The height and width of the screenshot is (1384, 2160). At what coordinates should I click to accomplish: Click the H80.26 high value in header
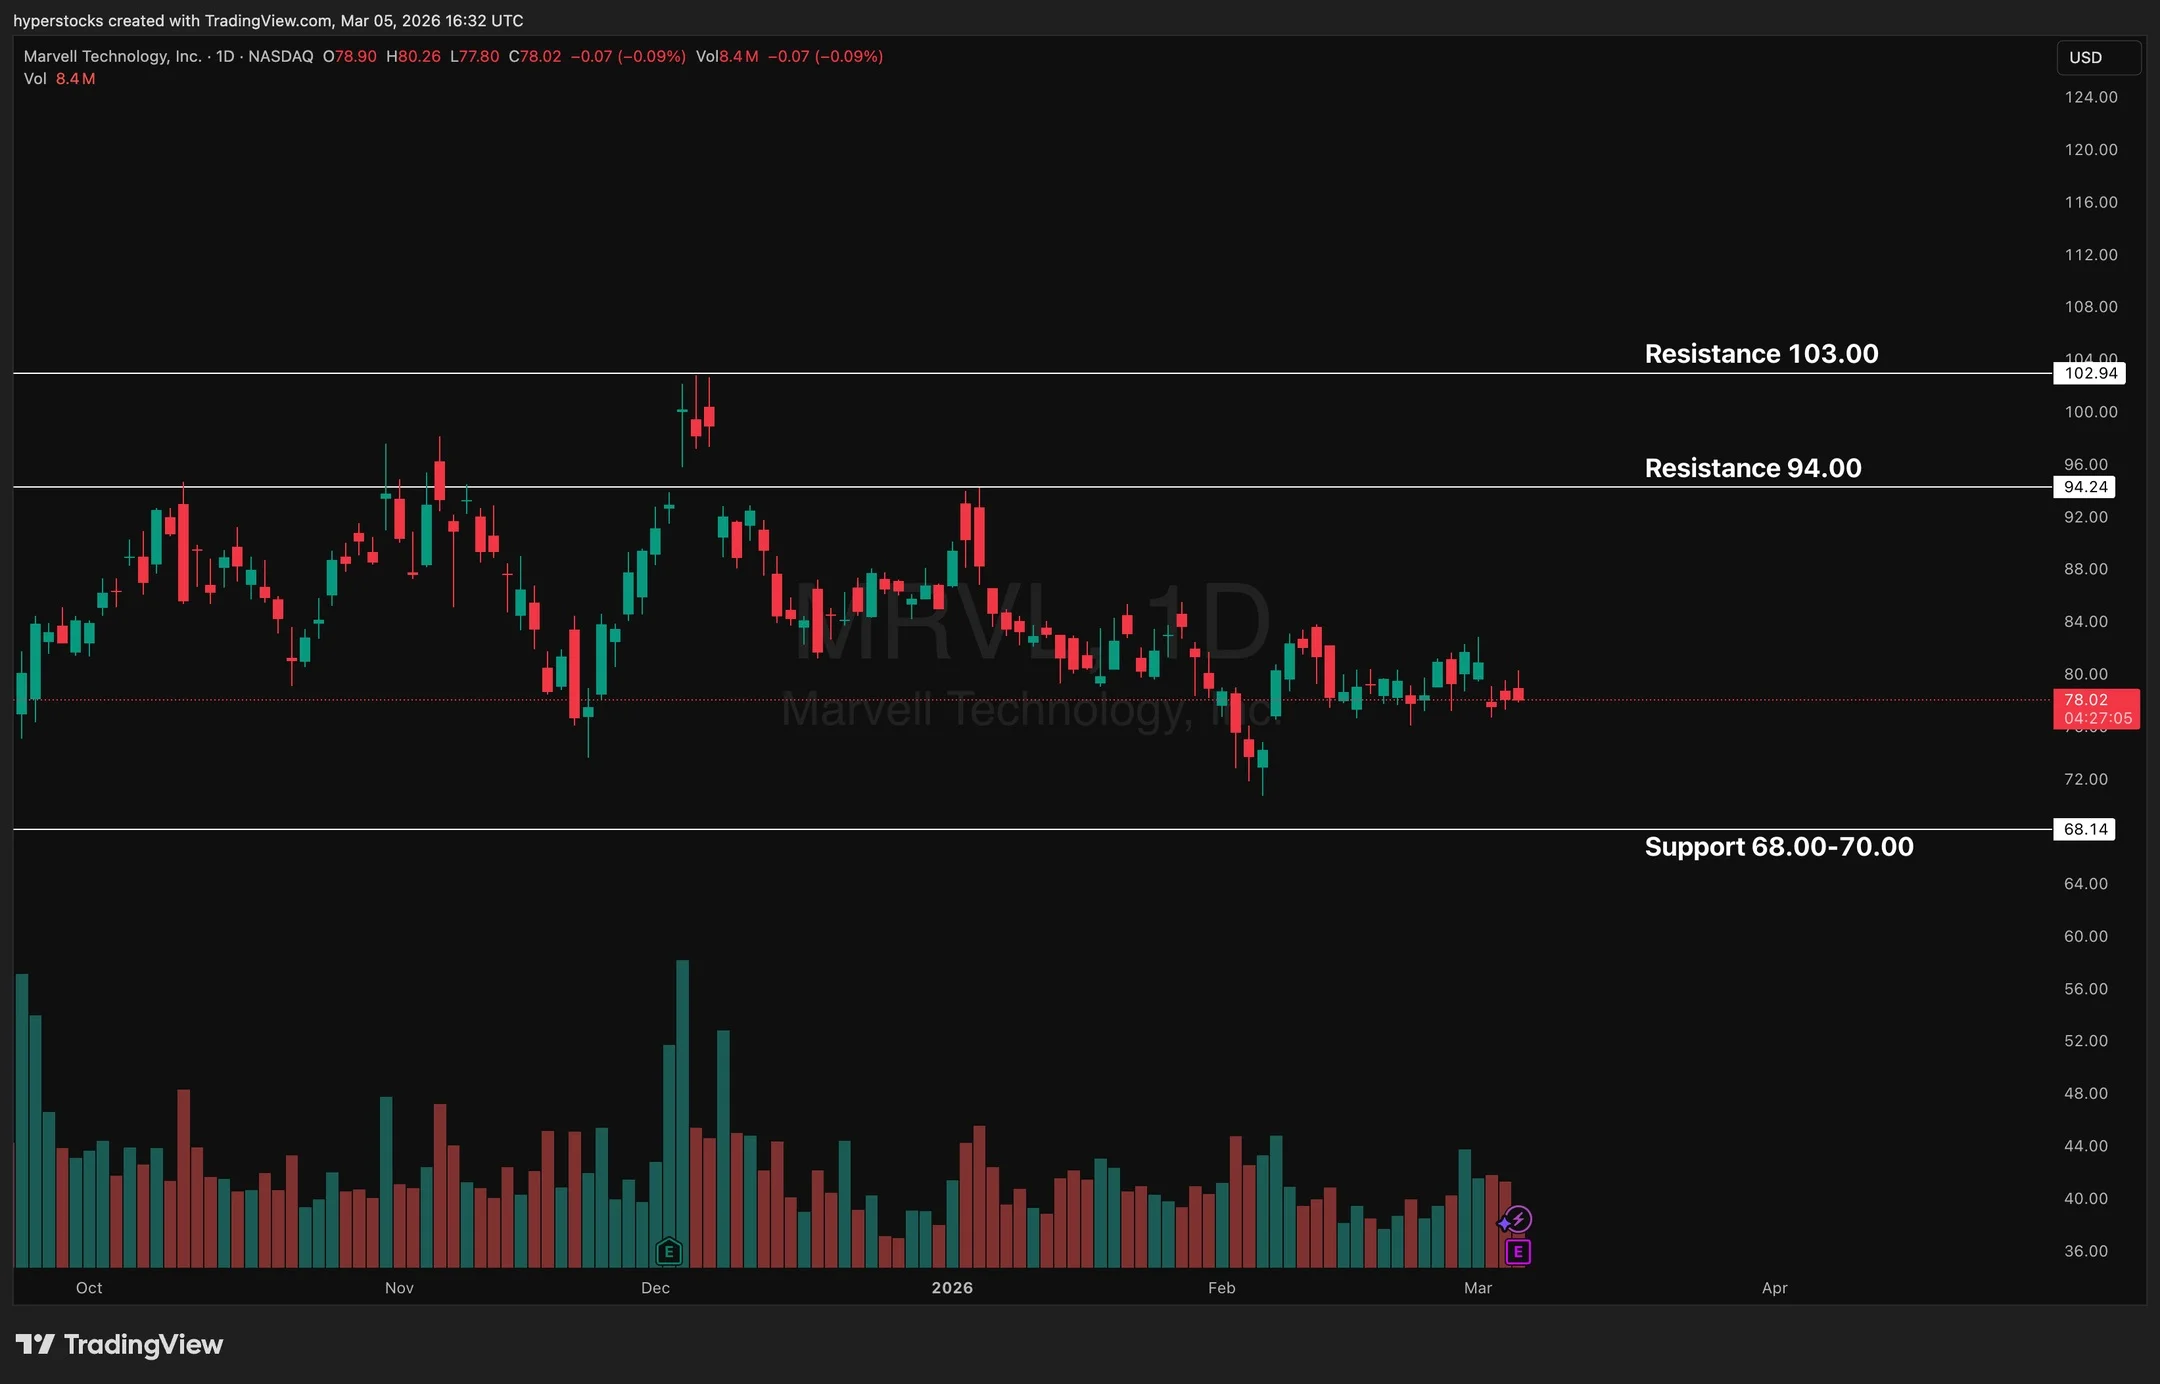(413, 56)
